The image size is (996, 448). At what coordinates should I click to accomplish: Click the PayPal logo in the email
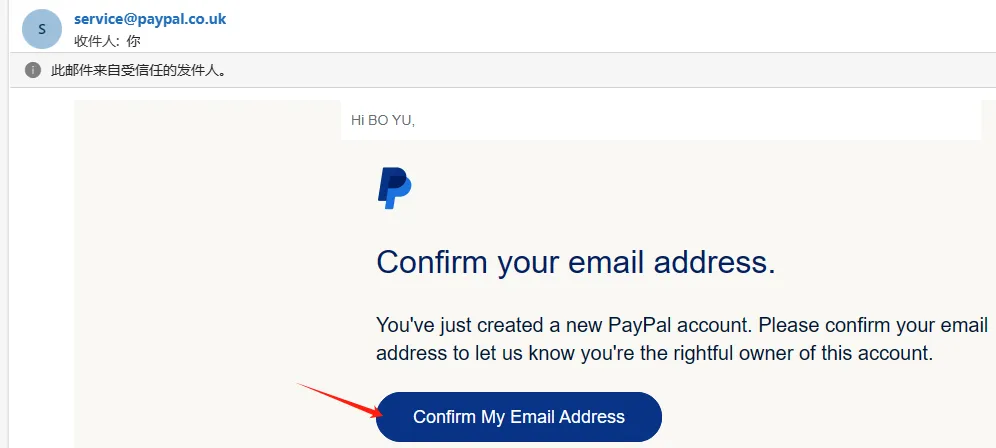point(394,188)
